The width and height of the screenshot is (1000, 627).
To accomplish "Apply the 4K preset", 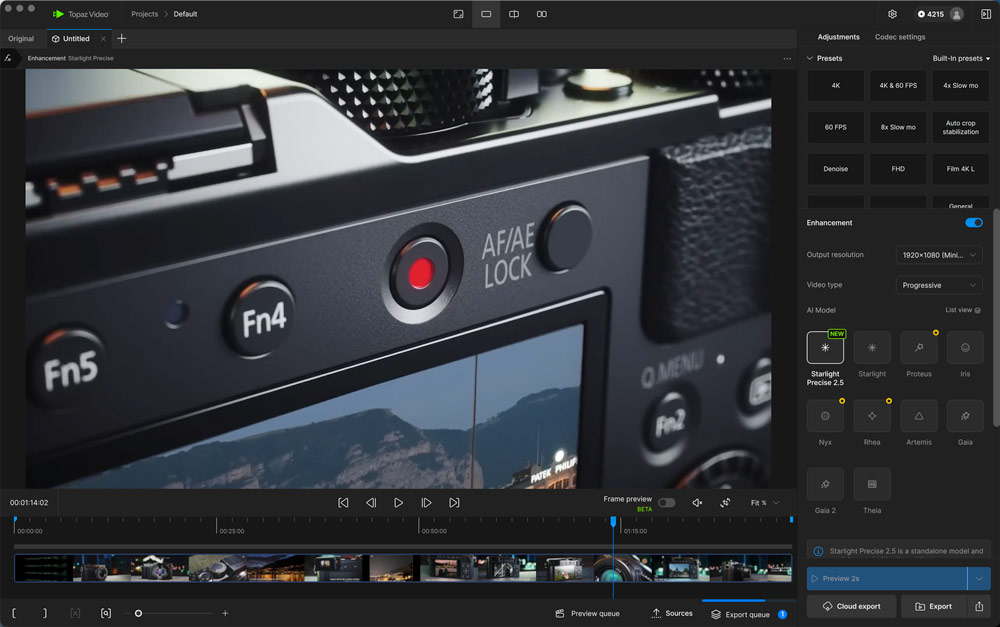I will (x=835, y=85).
